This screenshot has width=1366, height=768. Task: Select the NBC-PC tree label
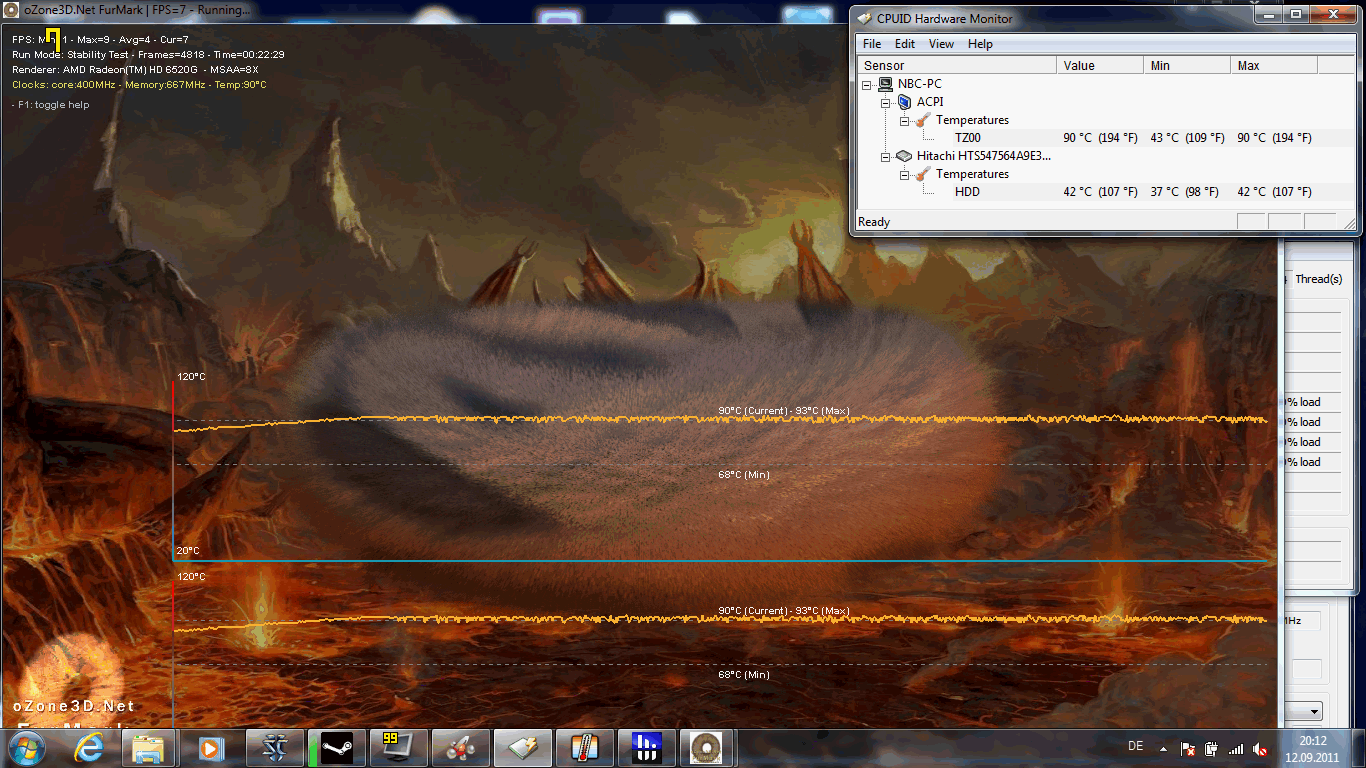919,84
